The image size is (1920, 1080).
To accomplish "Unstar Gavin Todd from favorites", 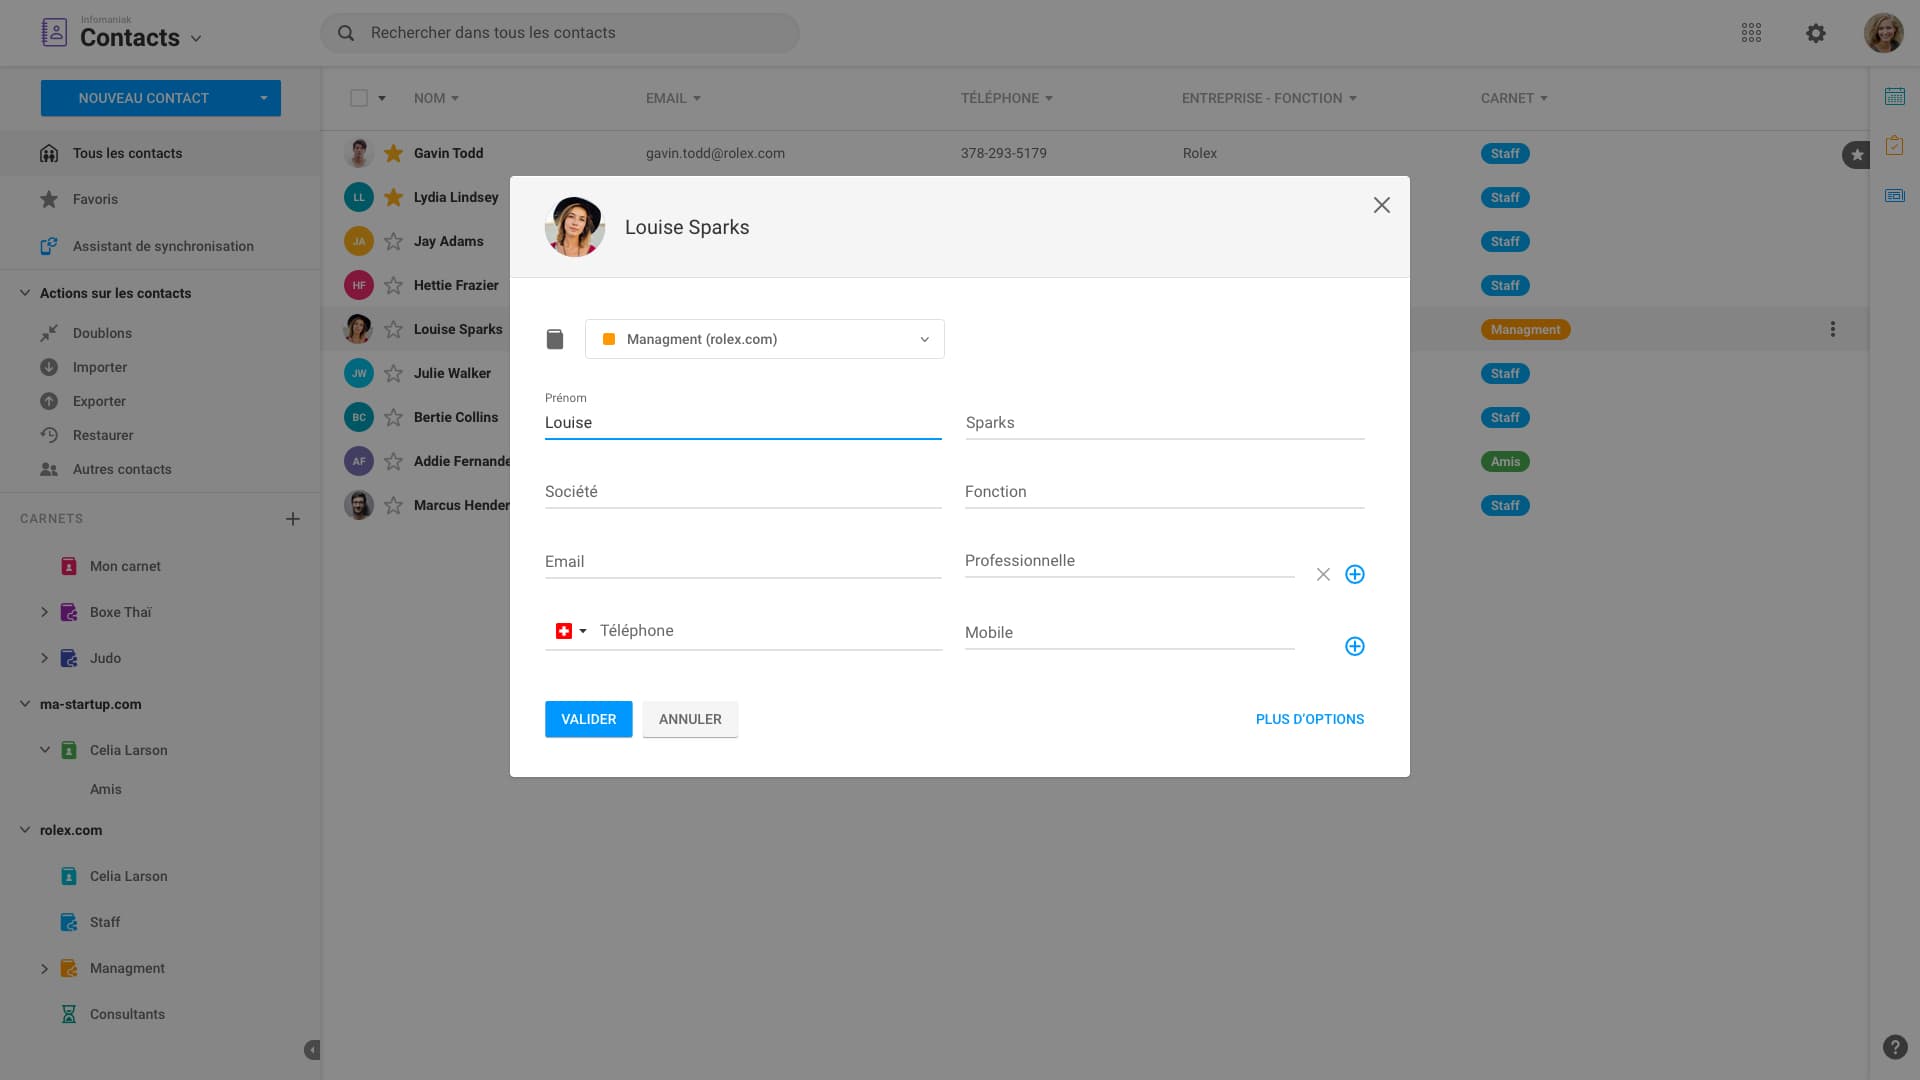I will pyautogui.click(x=393, y=153).
